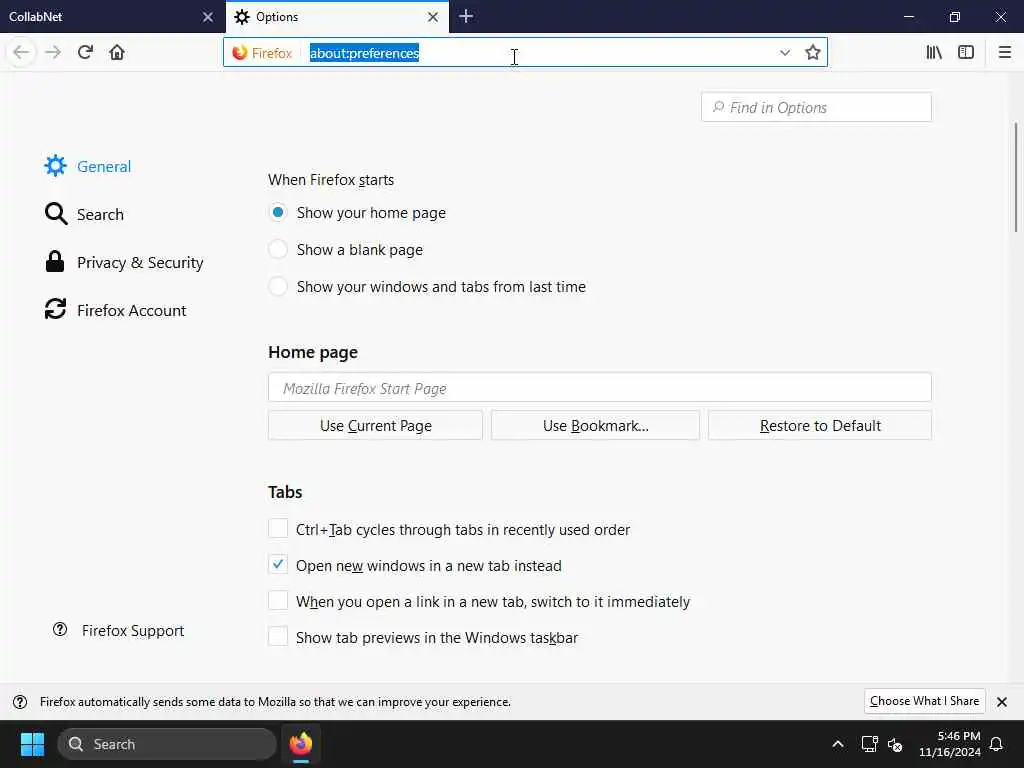This screenshot has height=768, width=1024.
Task: Click the Search magnifier icon in sidebar
Action: [56, 214]
